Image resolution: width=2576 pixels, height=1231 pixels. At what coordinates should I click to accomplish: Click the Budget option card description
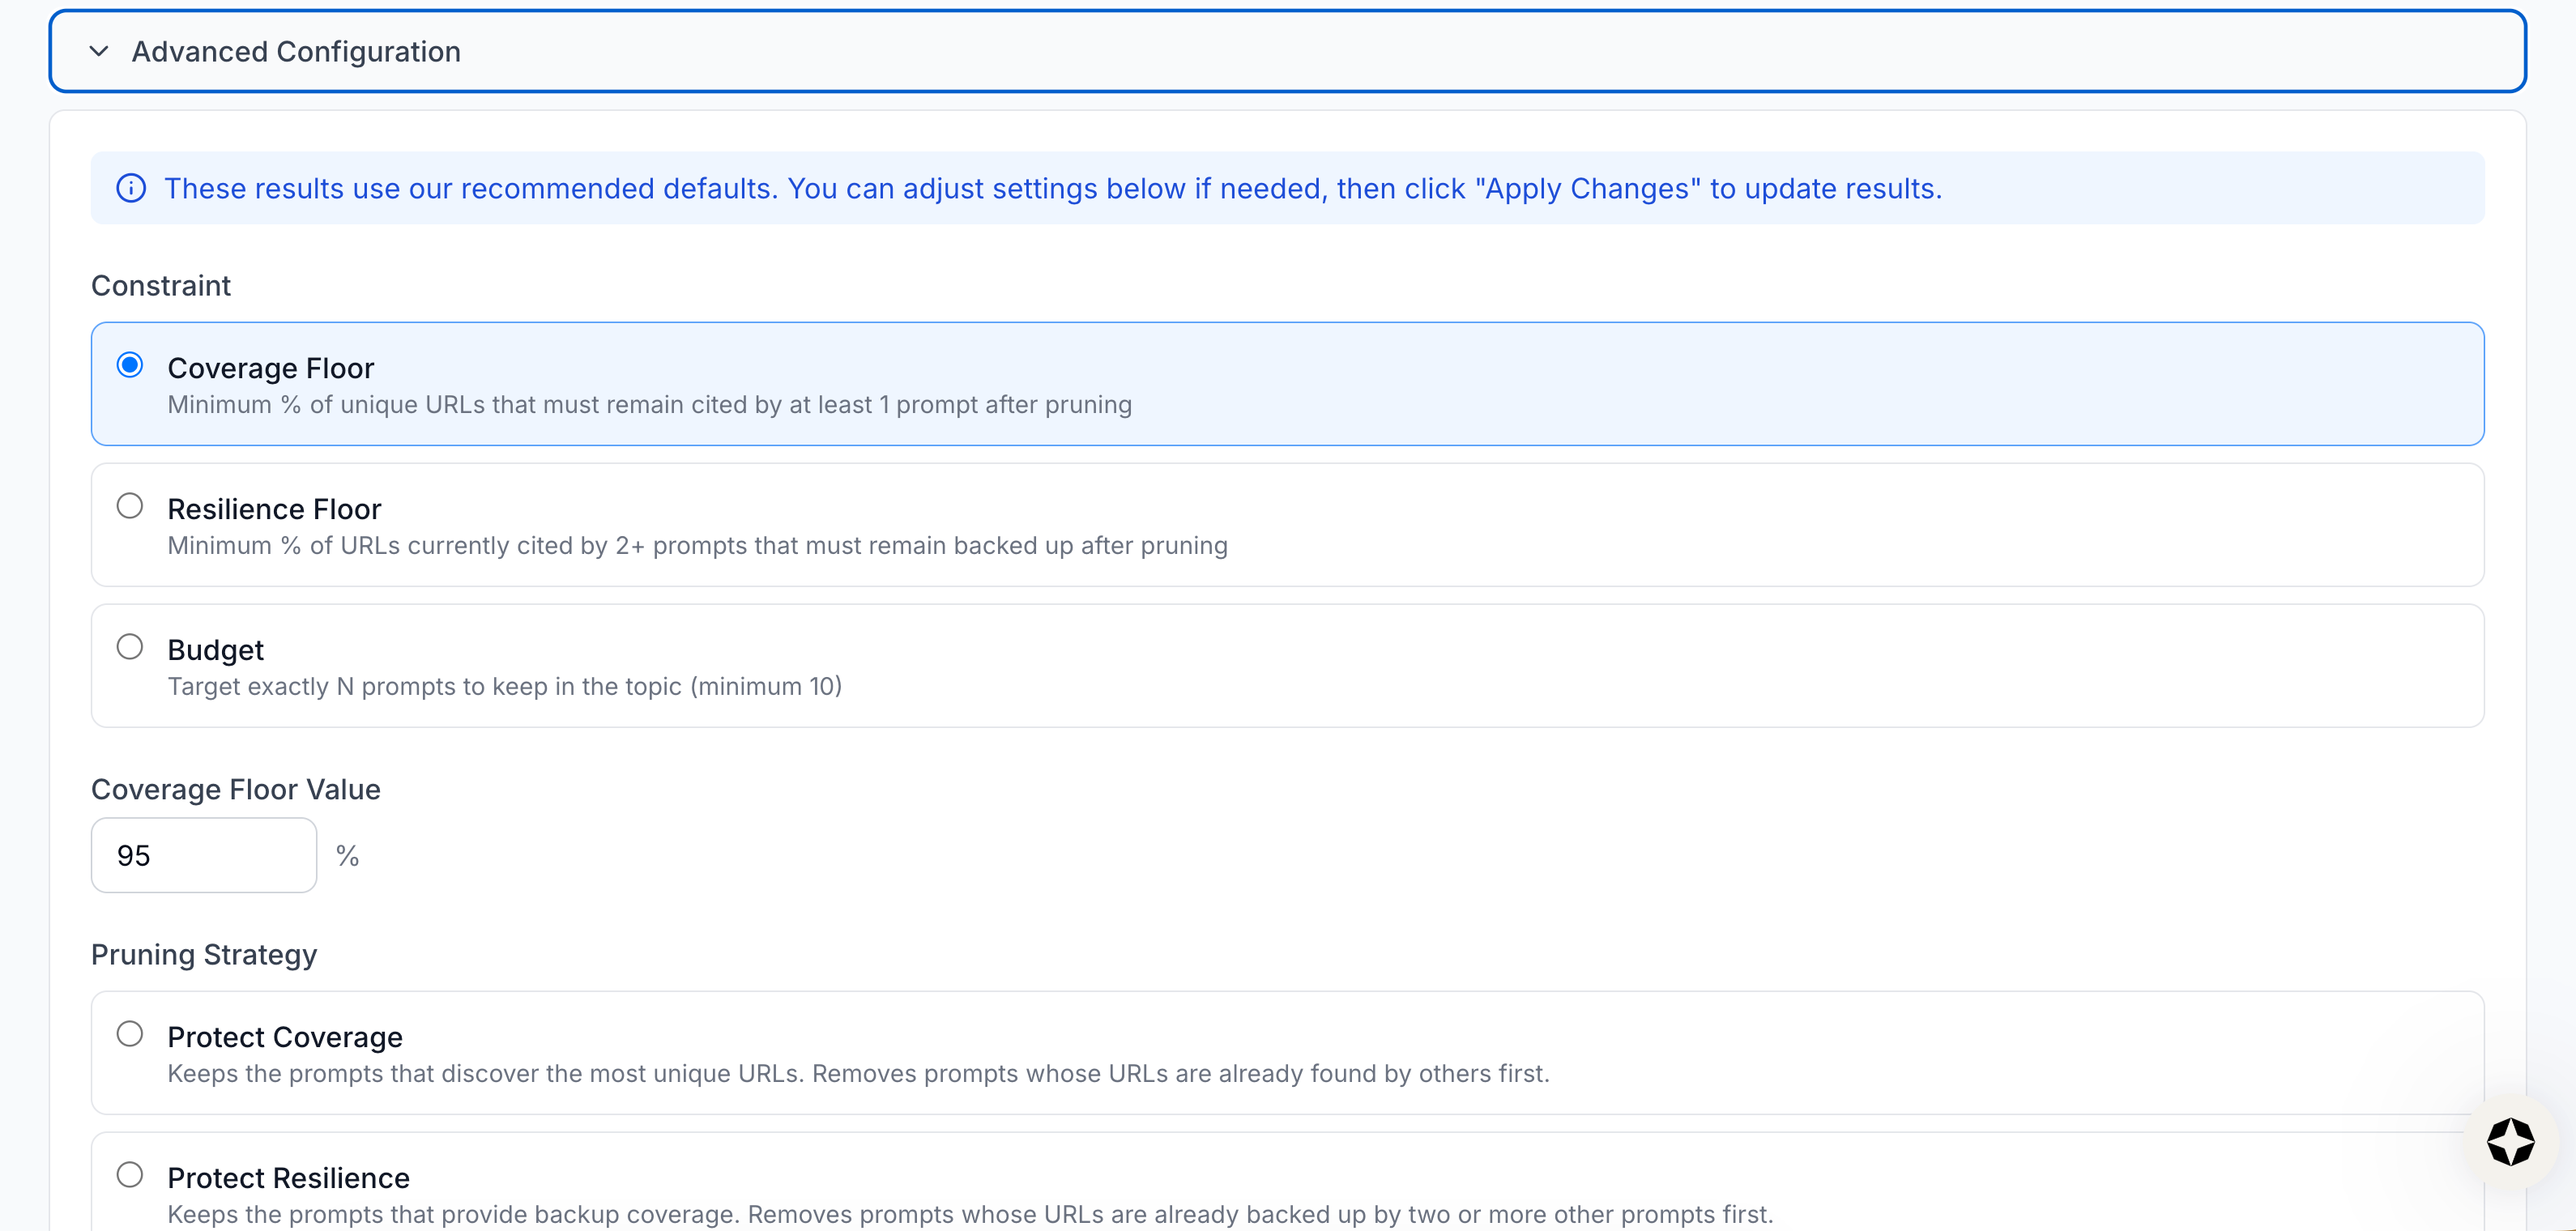pyautogui.click(x=504, y=687)
